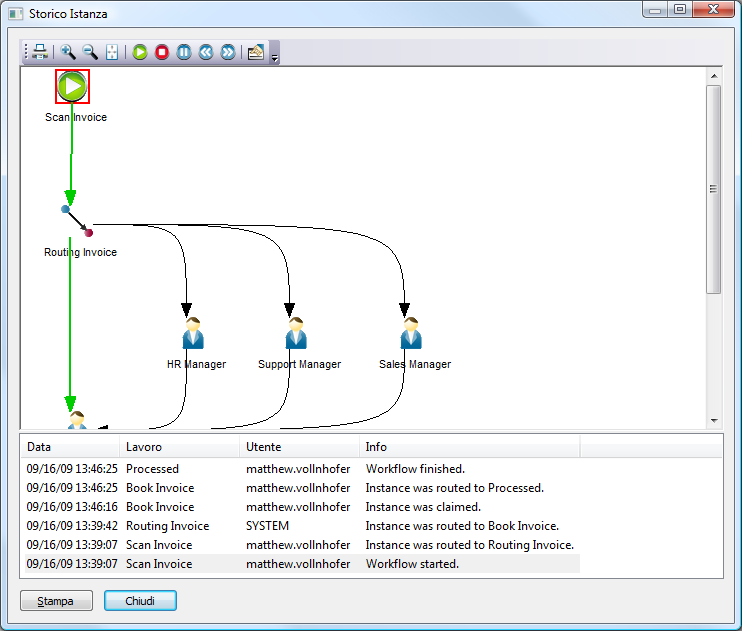Click the scrollbar down arrow in diagram
The height and width of the screenshot is (631, 742).
click(x=714, y=420)
